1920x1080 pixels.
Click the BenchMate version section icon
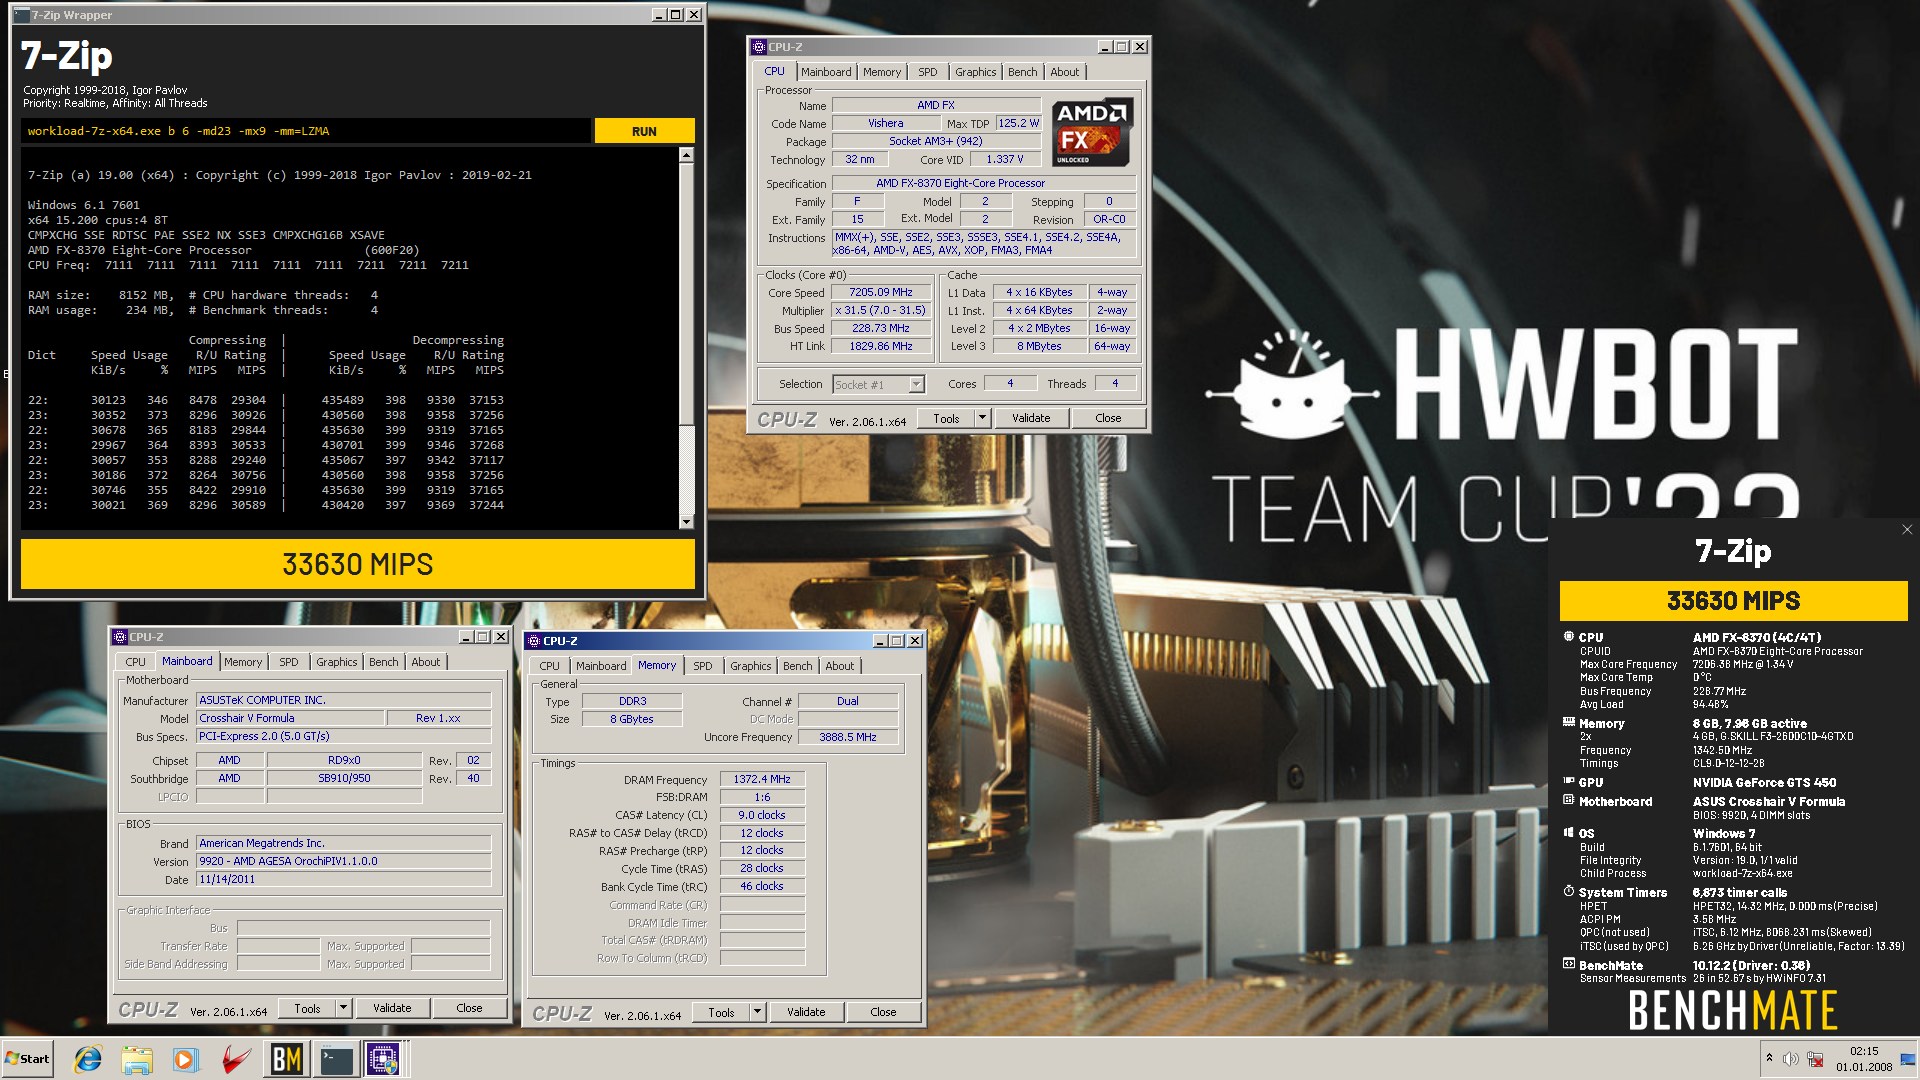(1568, 964)
